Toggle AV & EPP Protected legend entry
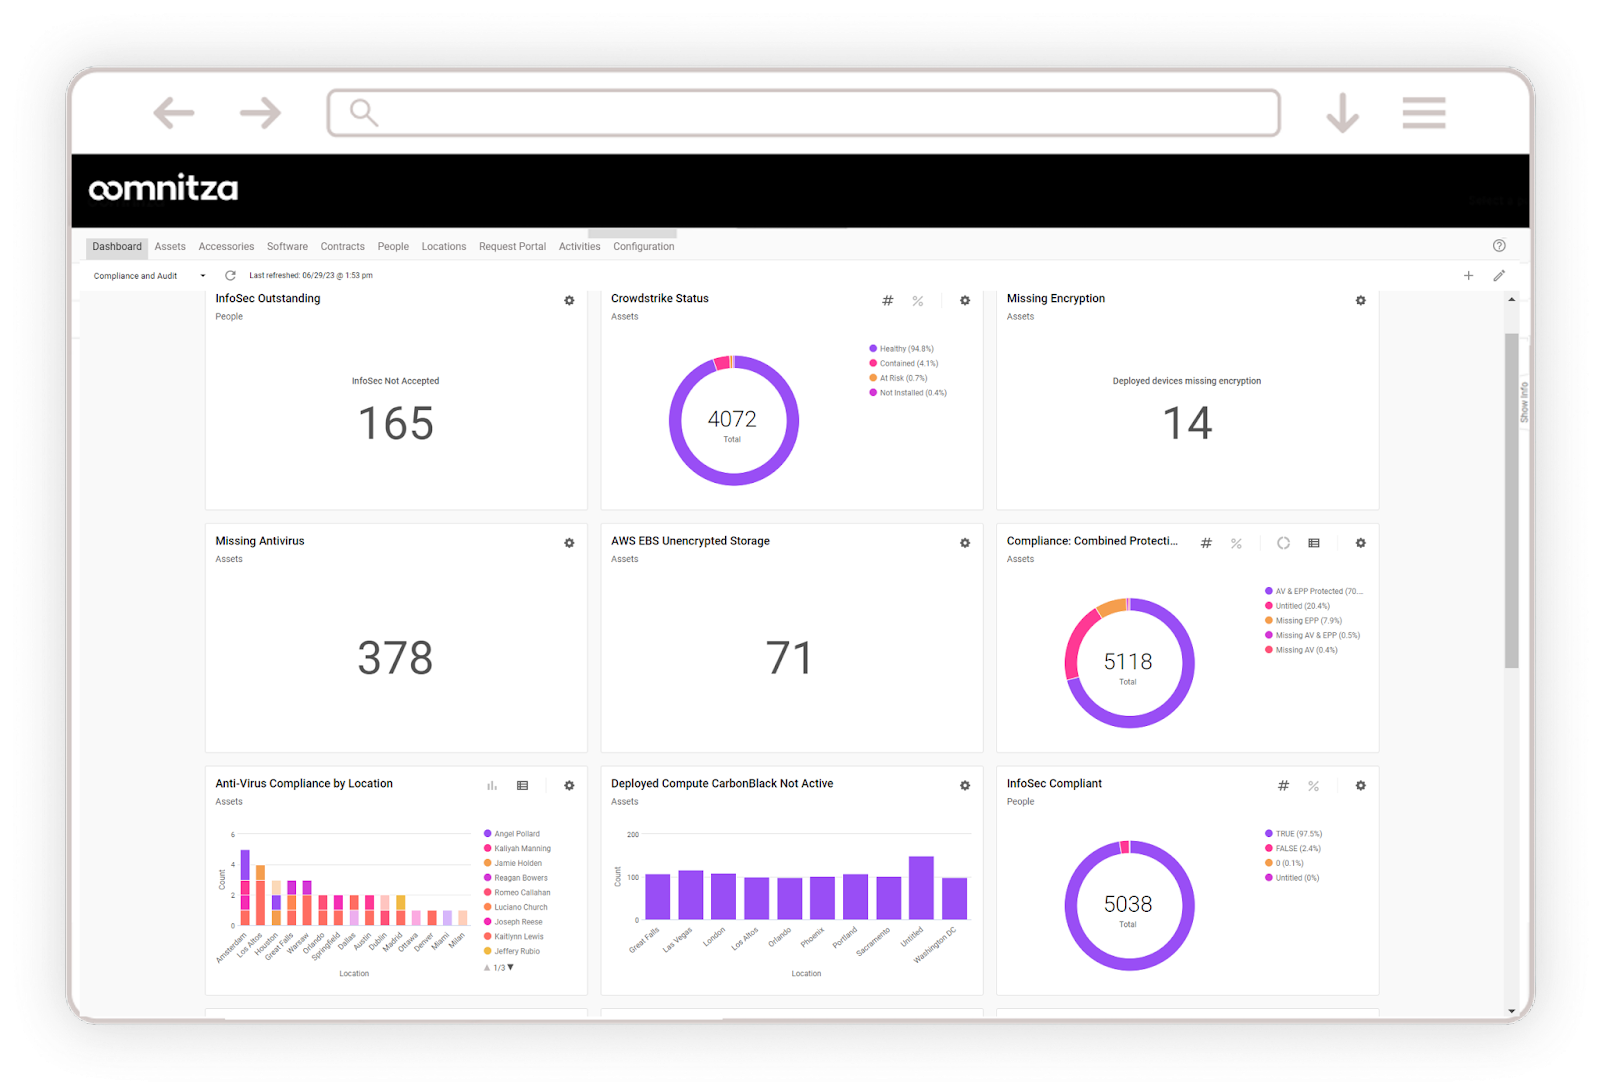The image size is (1600, 1091). (1314, 591)
